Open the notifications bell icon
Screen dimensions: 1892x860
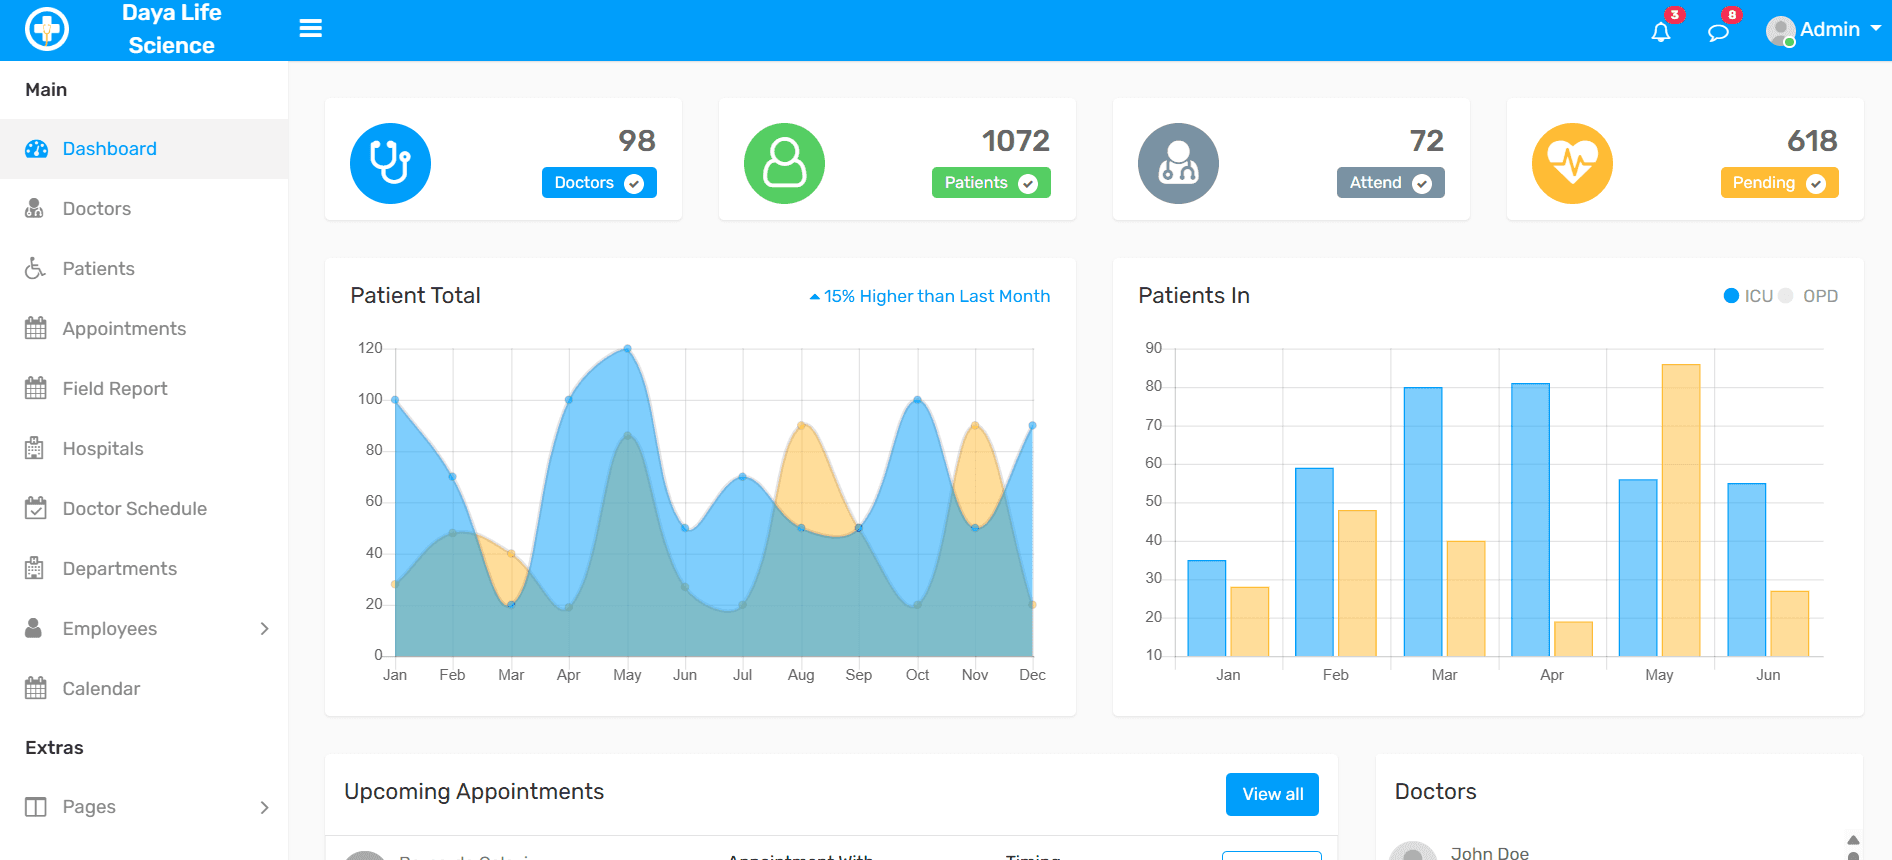coord(1660,32)
